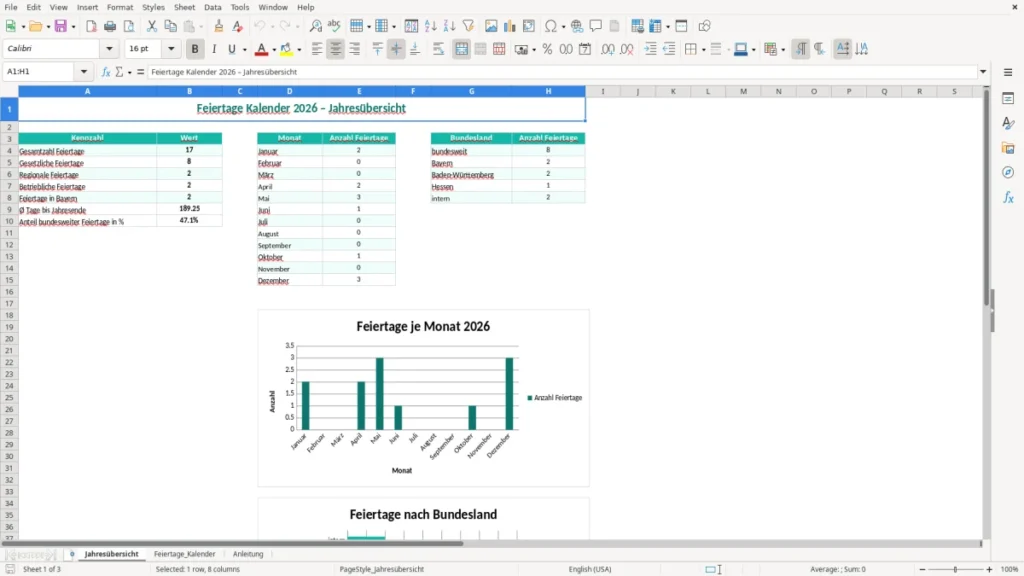Click the 100% zoom level
1024x576 pixels.
tap(1010, 569)
